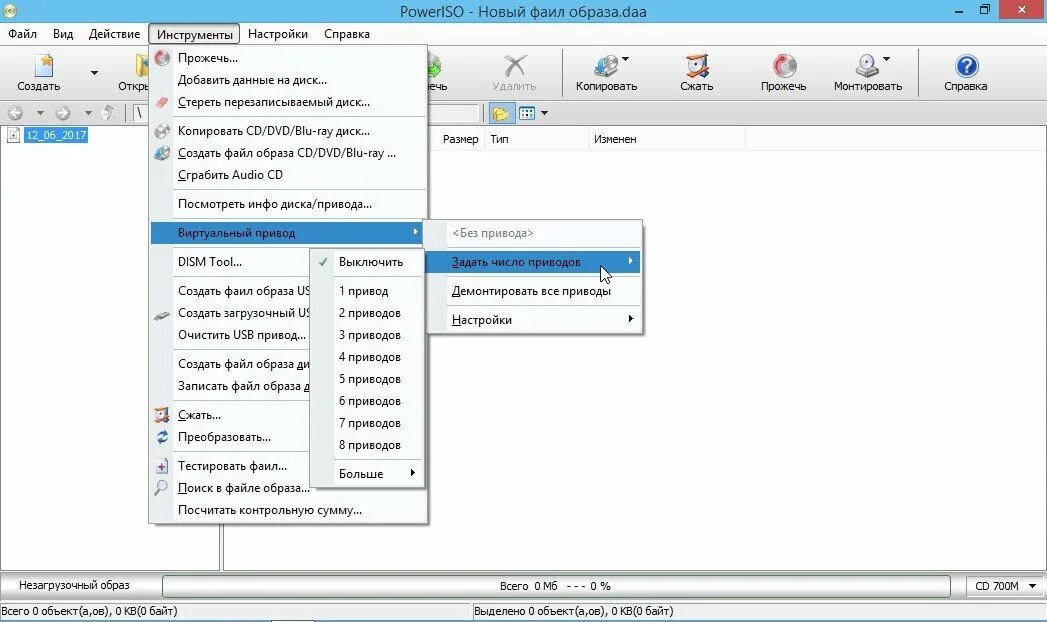This screenshot has width=1047, height=622.
Task: Set 4 приводов option
Action: [x=367, y=357]
